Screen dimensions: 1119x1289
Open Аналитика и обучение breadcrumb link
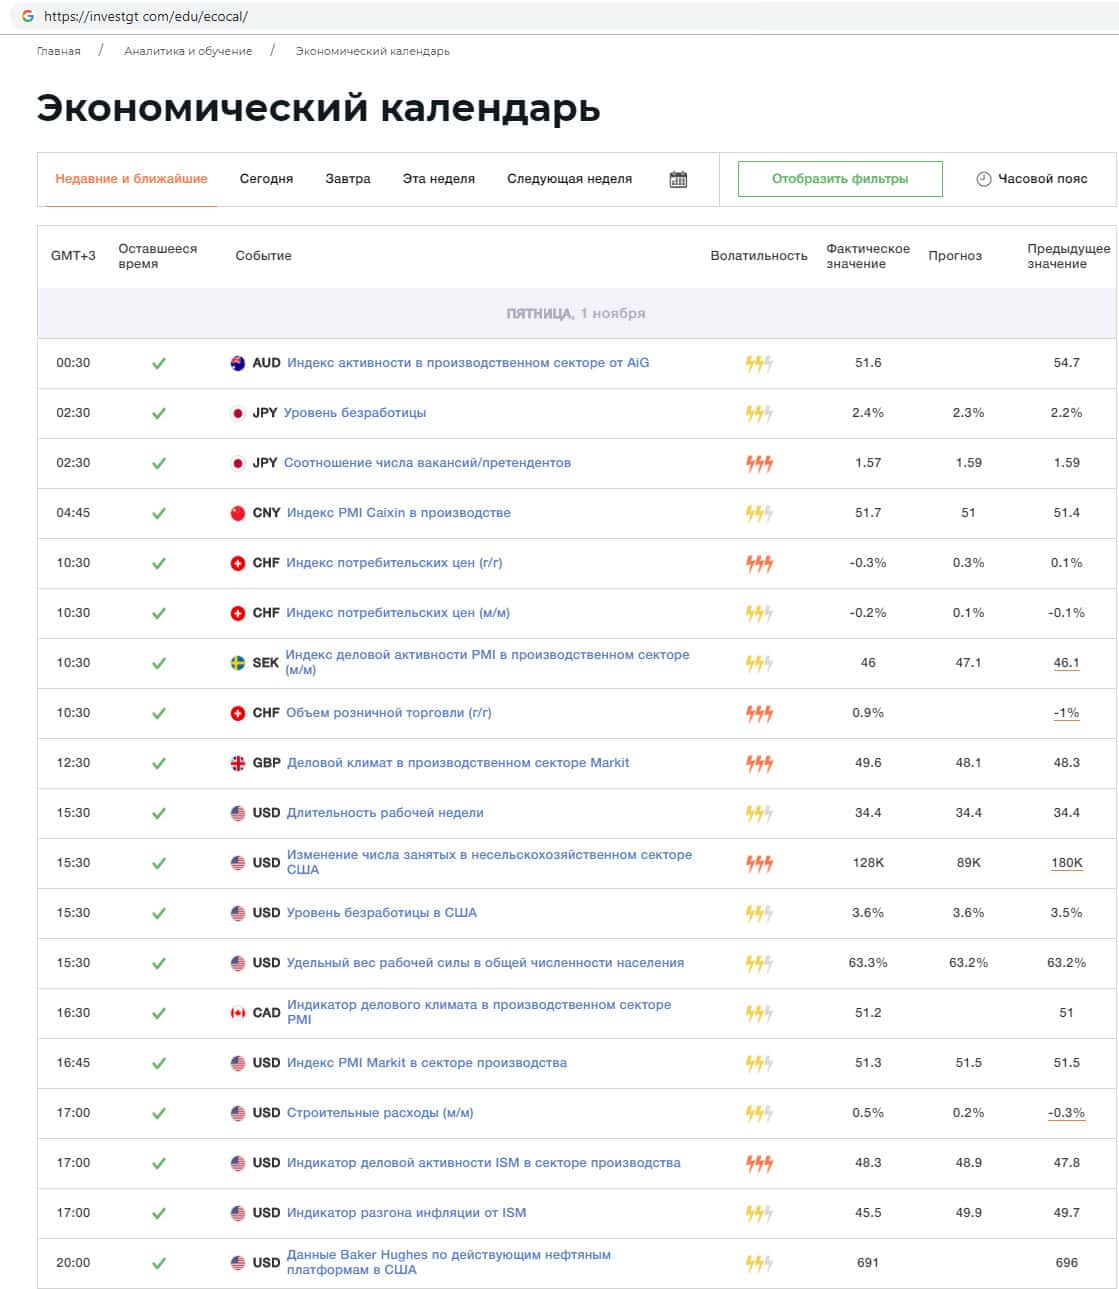tap(188, 51)
